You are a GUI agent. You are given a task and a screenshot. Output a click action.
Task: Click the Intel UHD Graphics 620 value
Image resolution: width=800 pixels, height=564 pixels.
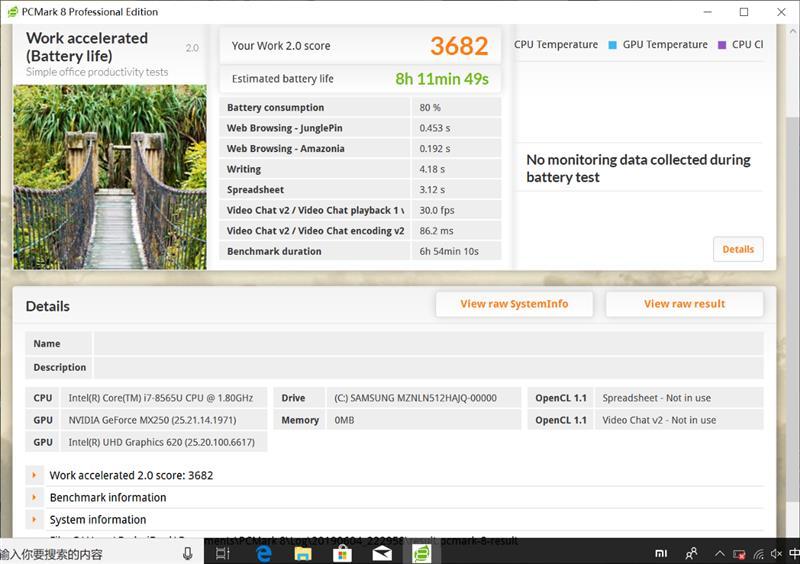[x=161, y=442]
